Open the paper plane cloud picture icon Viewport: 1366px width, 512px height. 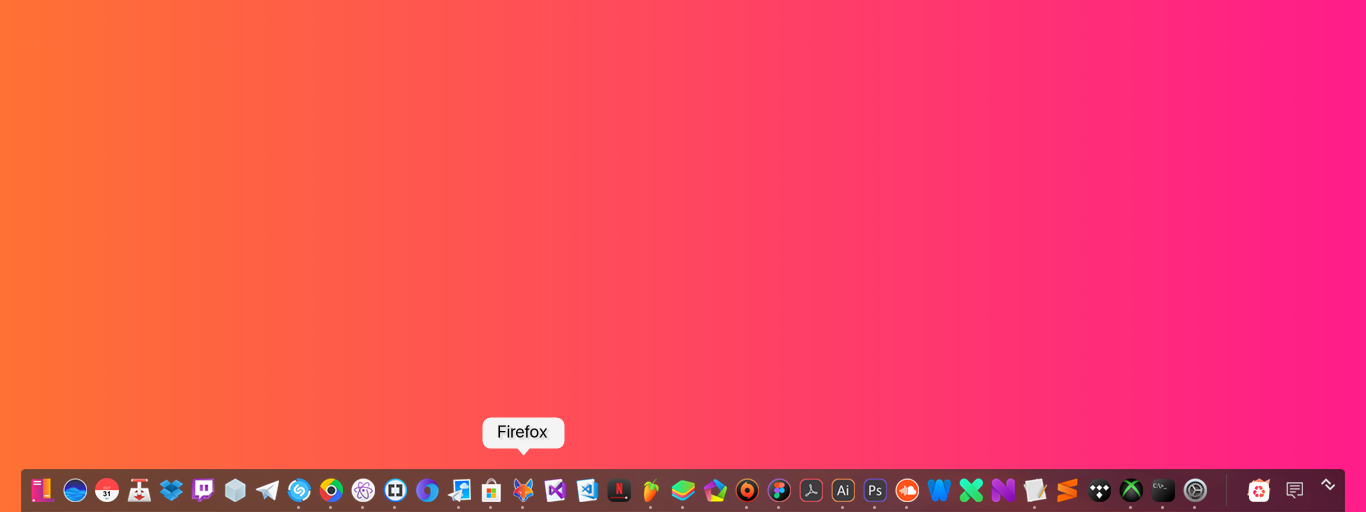[459, 490]
